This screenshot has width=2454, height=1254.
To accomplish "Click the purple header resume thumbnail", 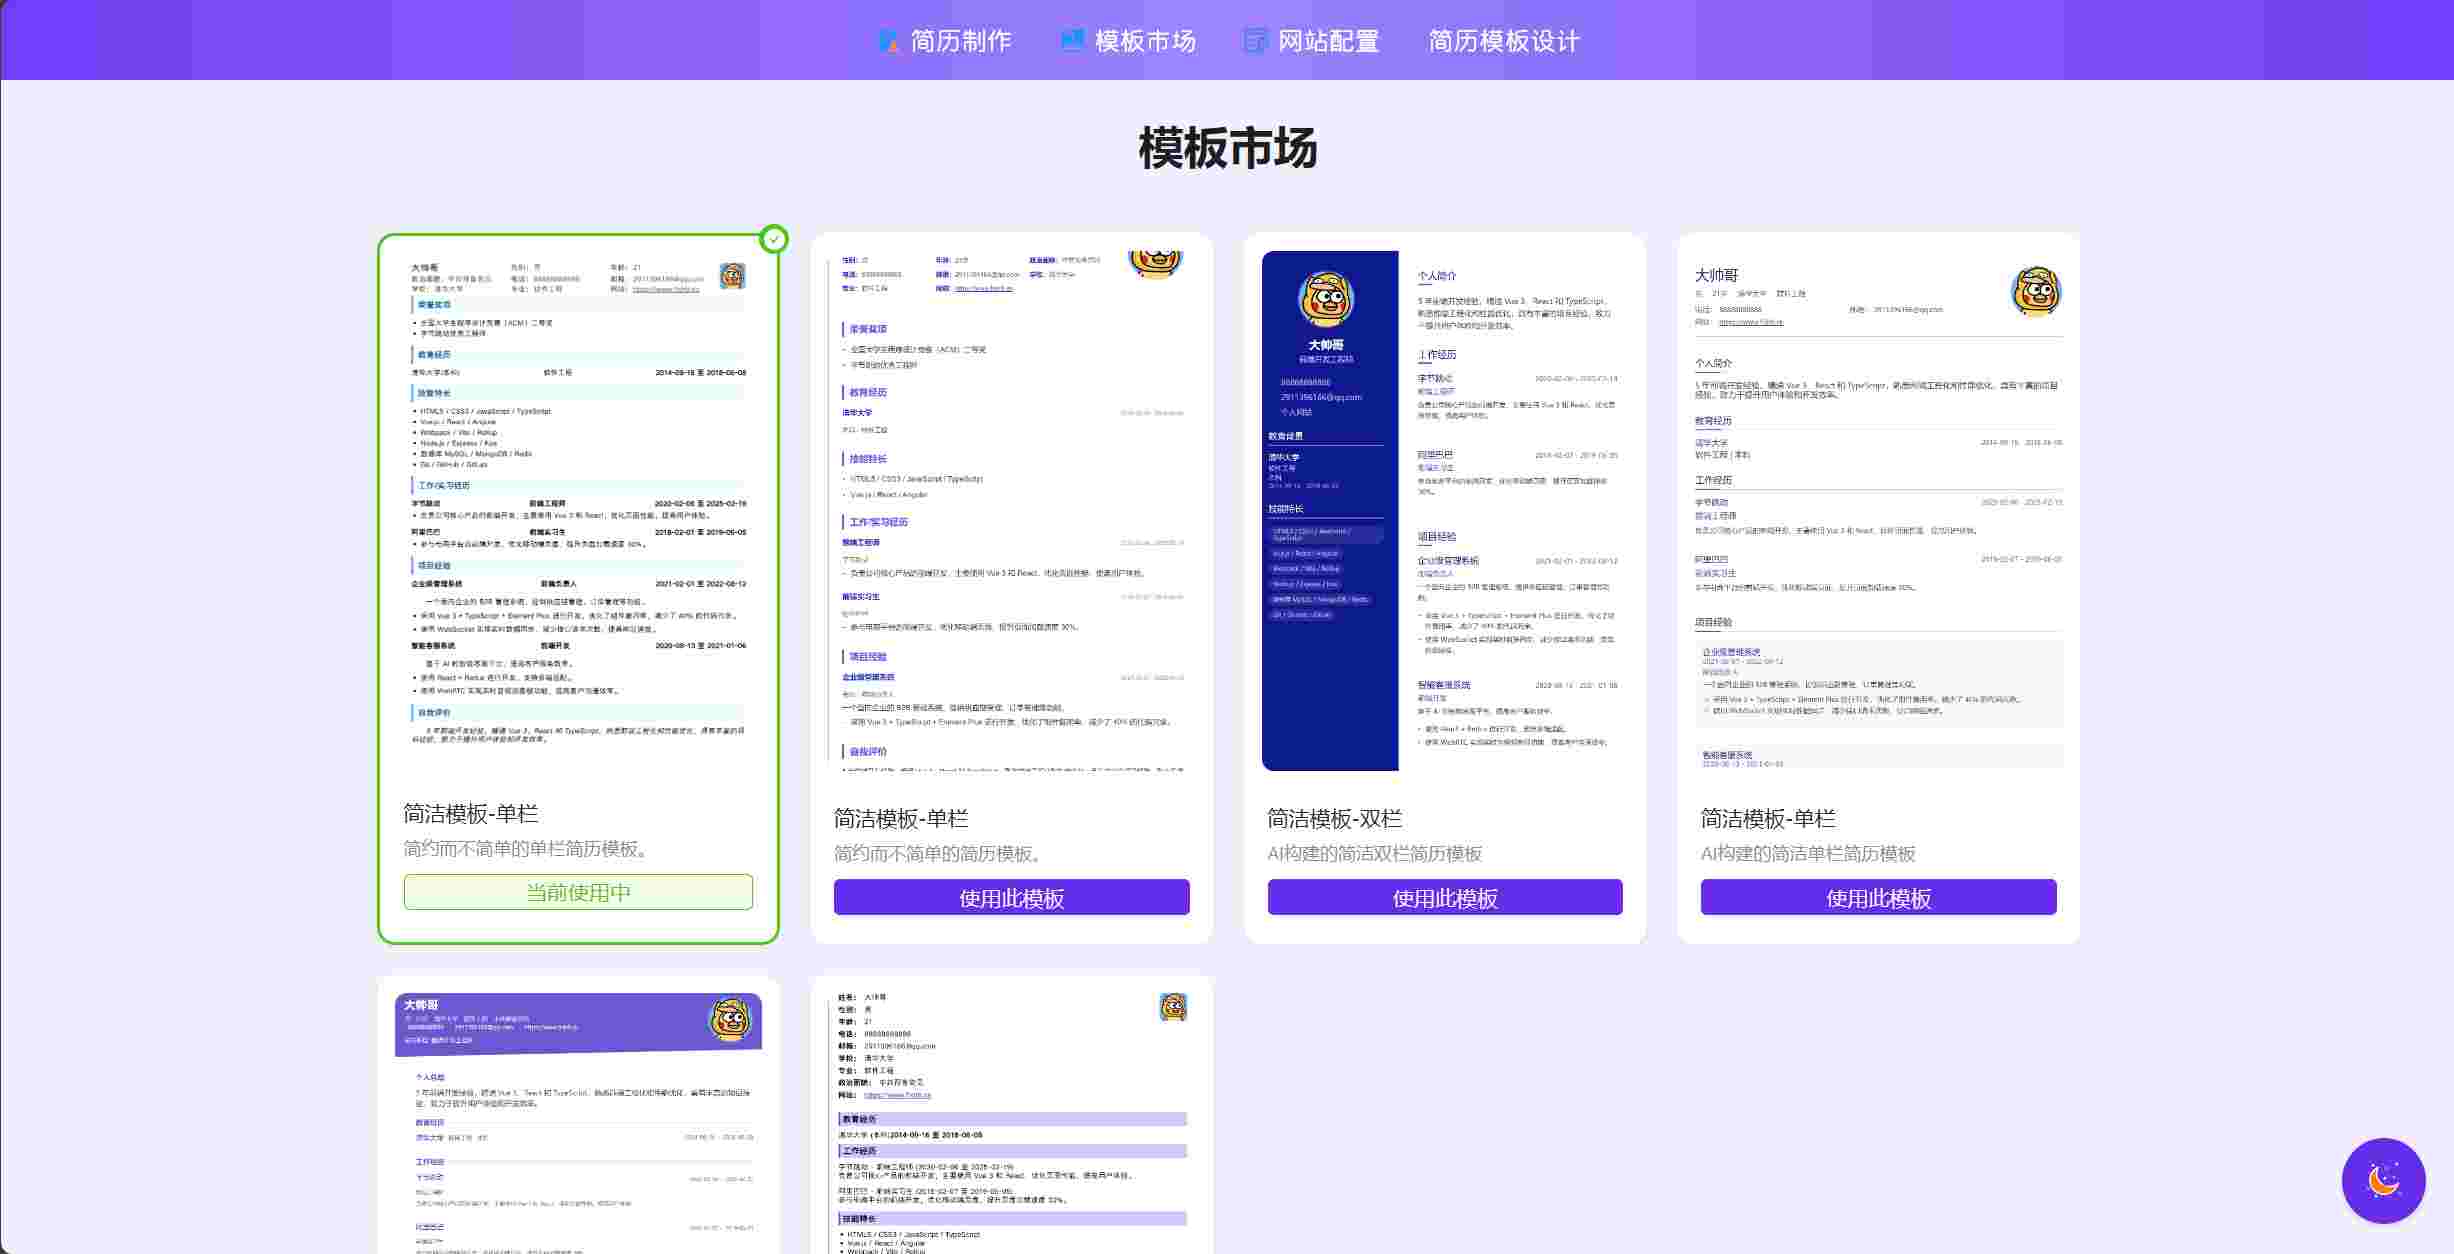I will (578, 1120).
